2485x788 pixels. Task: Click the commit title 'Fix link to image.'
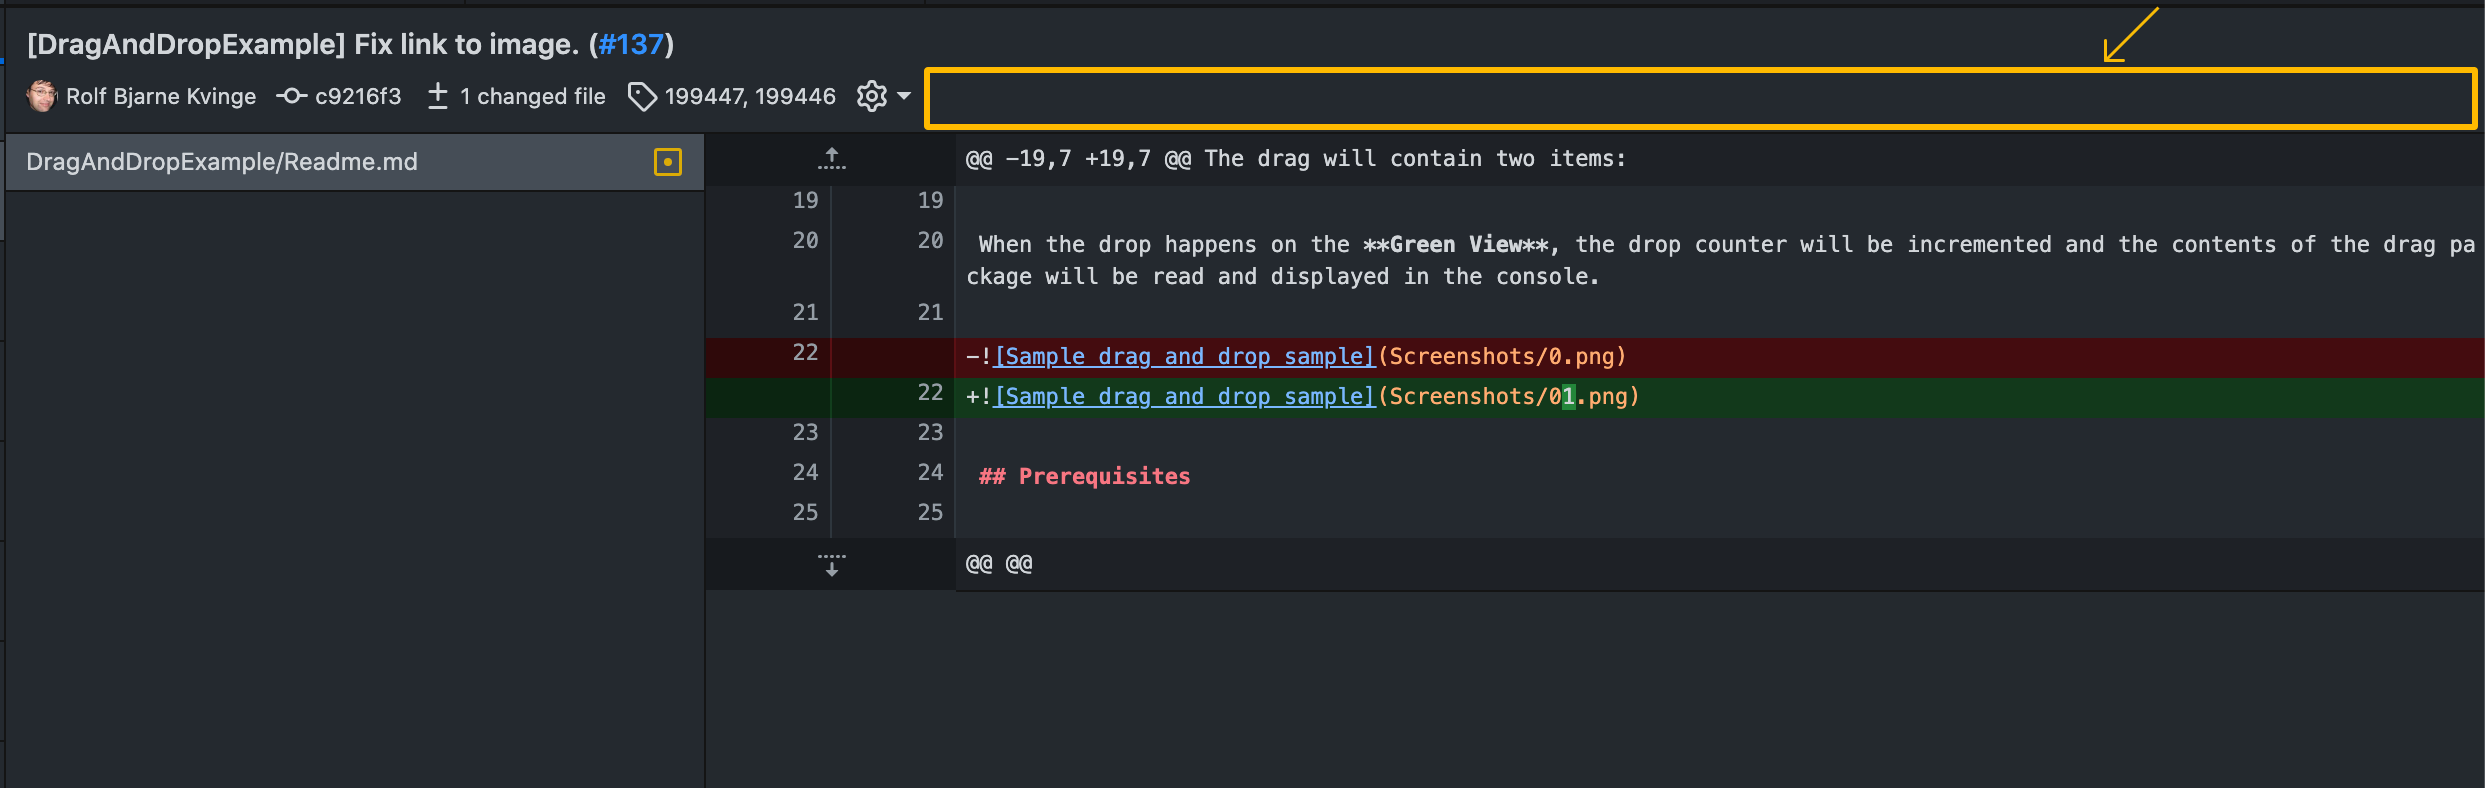pos(467,44)
